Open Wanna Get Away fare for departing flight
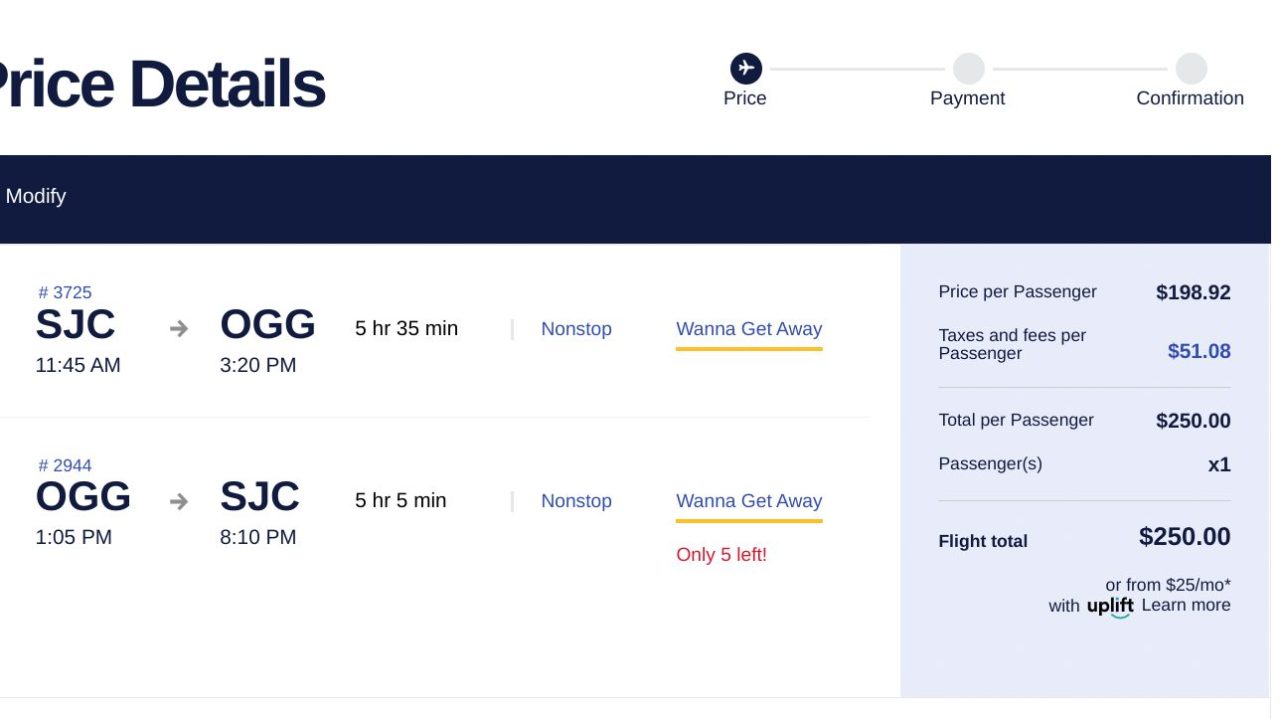Image resolution: width=1280 pixels, height=719 pixels. click(749, 329)
